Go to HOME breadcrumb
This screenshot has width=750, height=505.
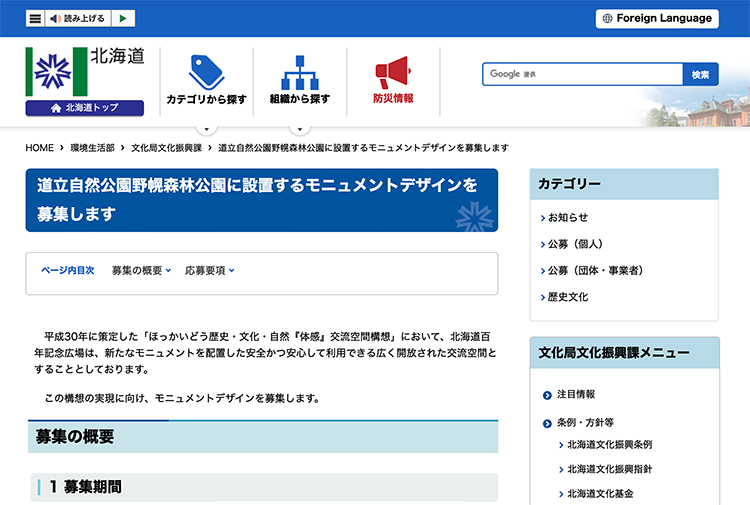point(39,148)
